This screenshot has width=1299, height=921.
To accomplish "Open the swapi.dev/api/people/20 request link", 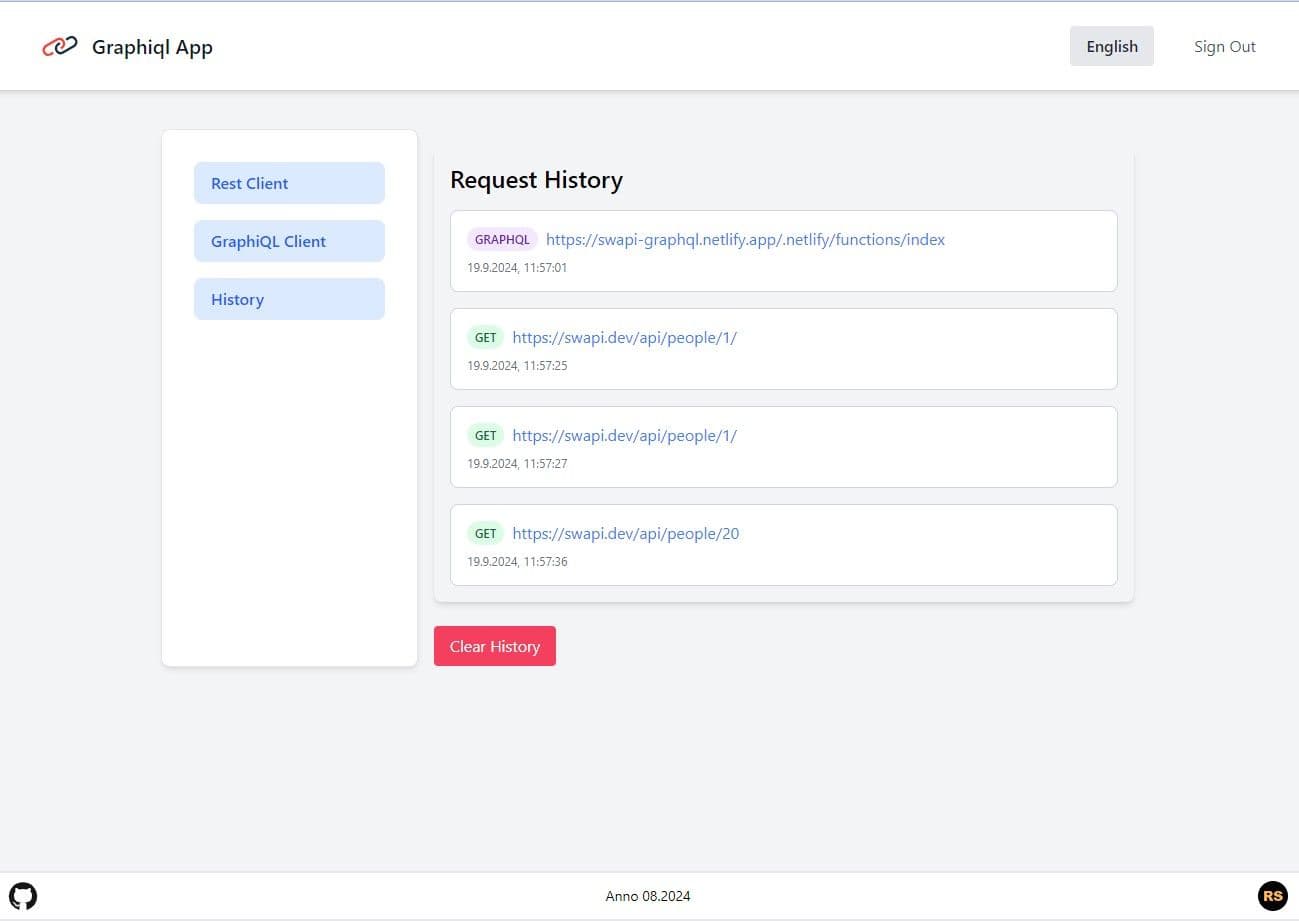I will click(626, 534).
